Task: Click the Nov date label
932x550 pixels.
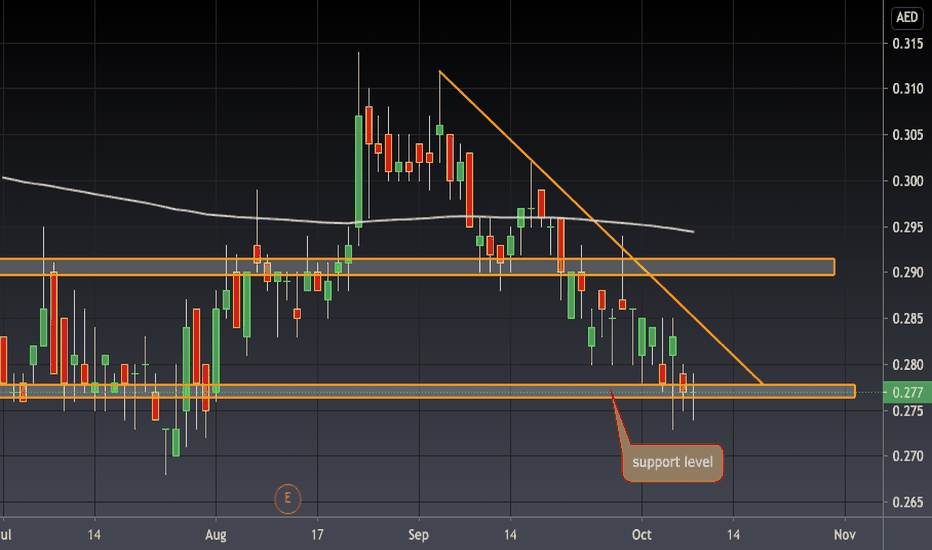Action: 844,535
